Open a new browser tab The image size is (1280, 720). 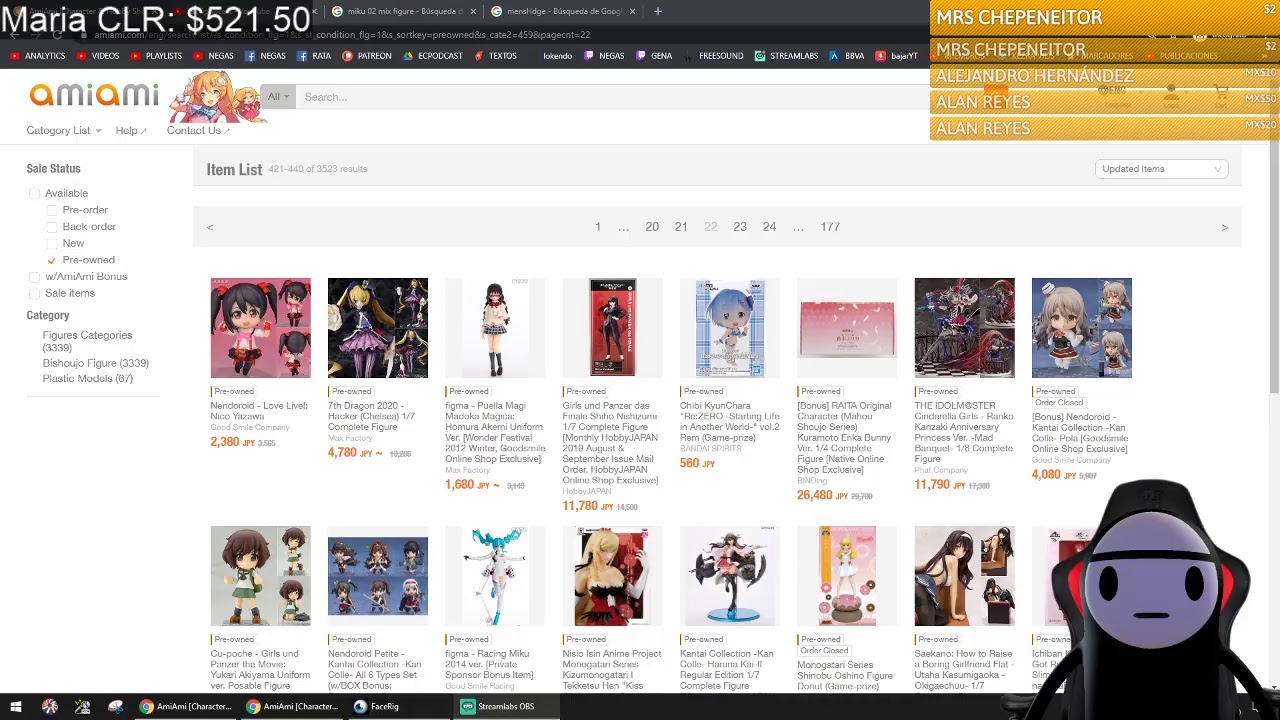pyautogui.click(x=657, y=11)
